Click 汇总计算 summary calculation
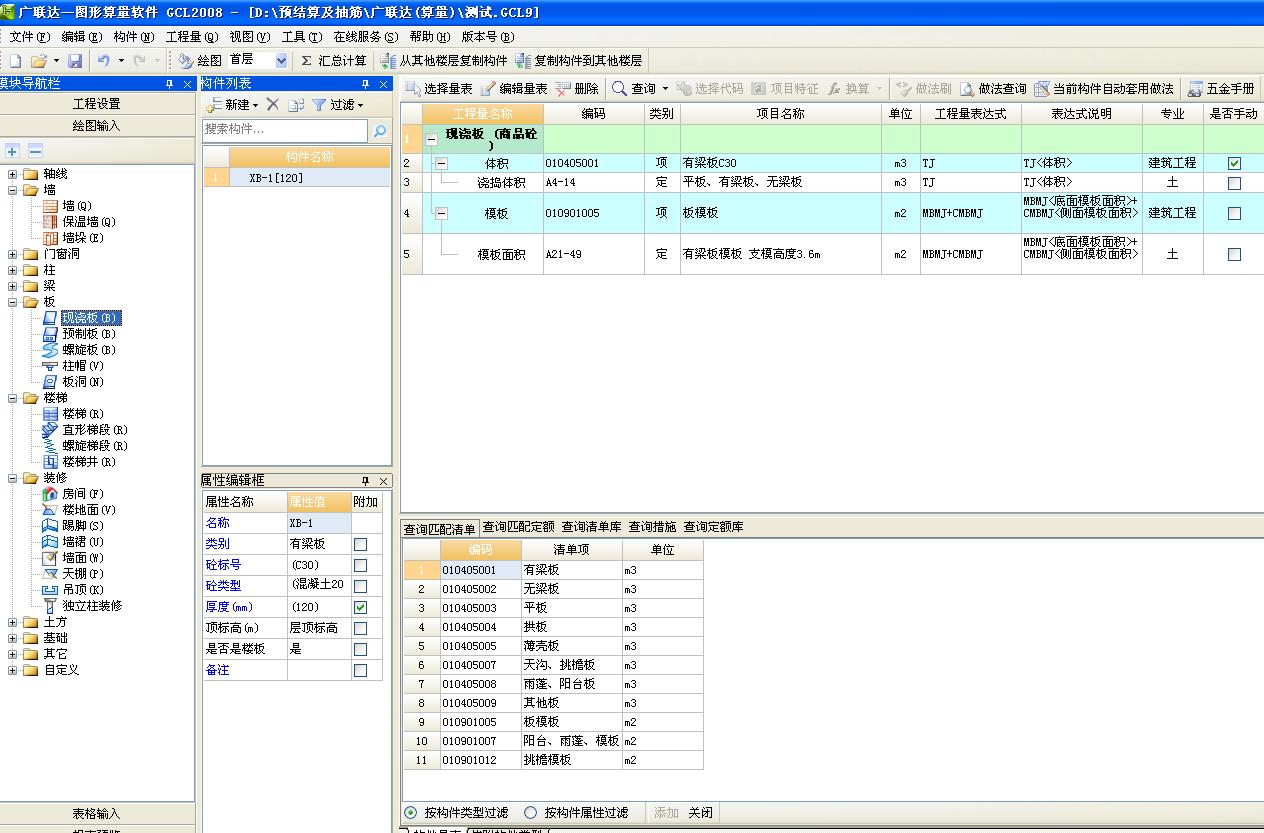This screenshot has width=1264, height=833. click(333, 61)
